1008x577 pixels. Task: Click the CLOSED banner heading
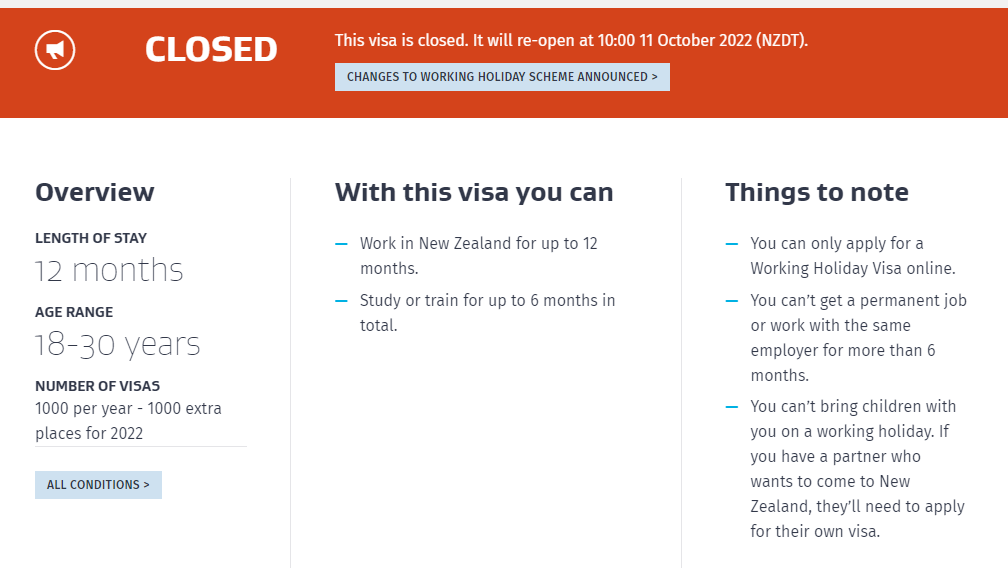(211, 49)
